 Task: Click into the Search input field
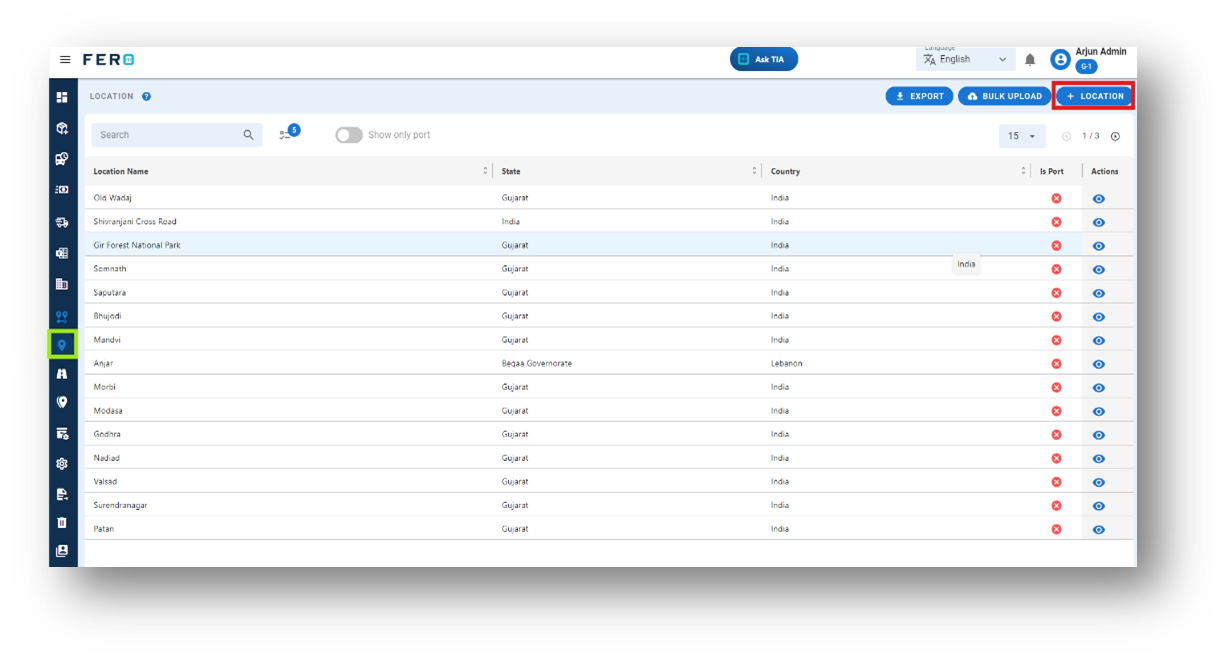click(177, 135)
